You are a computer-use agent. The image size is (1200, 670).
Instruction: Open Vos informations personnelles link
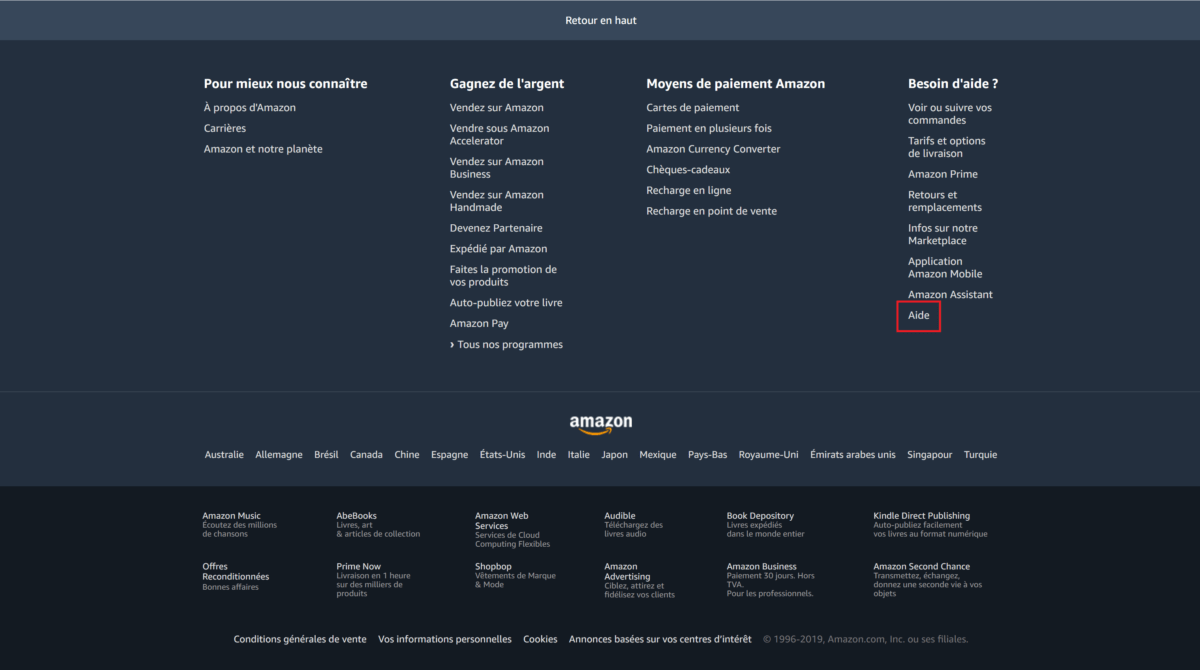point(445,639)
